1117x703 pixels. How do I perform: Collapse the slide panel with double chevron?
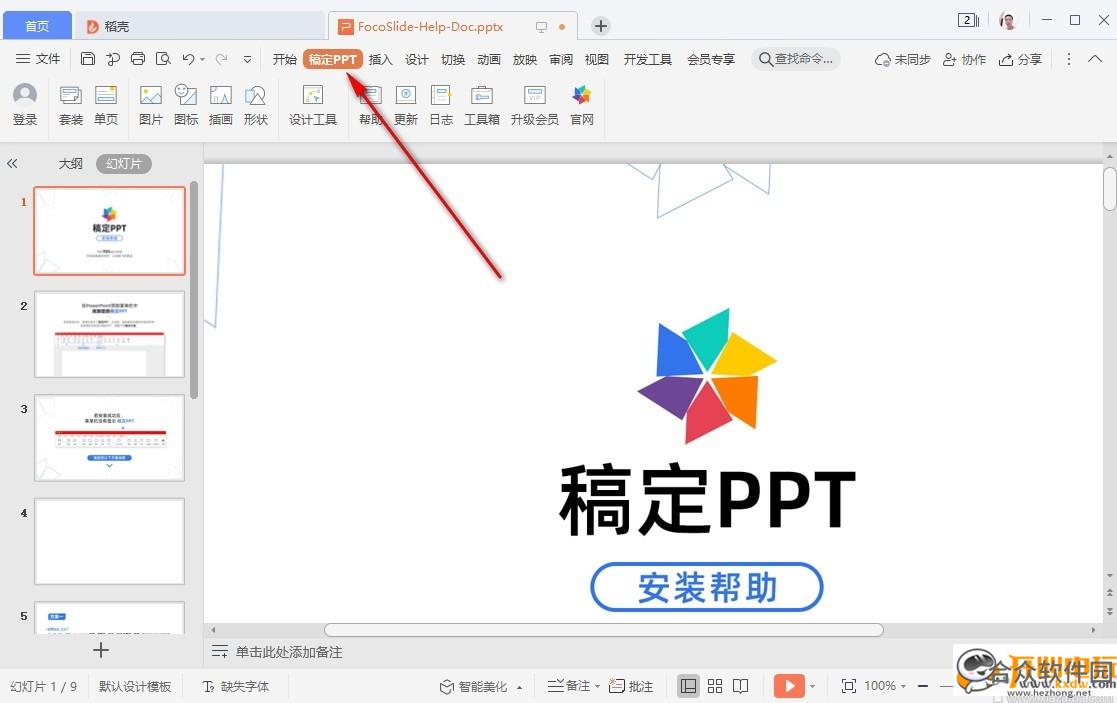click(x=12, y=164)
